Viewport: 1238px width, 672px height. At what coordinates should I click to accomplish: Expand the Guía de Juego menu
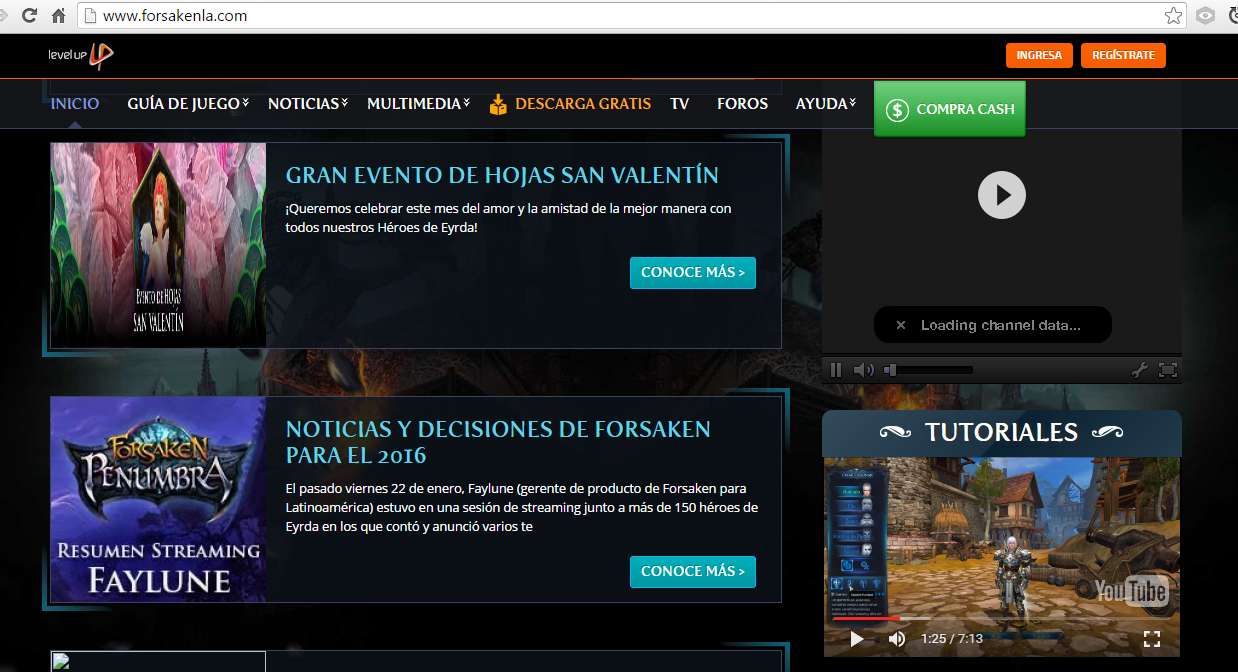188,104
